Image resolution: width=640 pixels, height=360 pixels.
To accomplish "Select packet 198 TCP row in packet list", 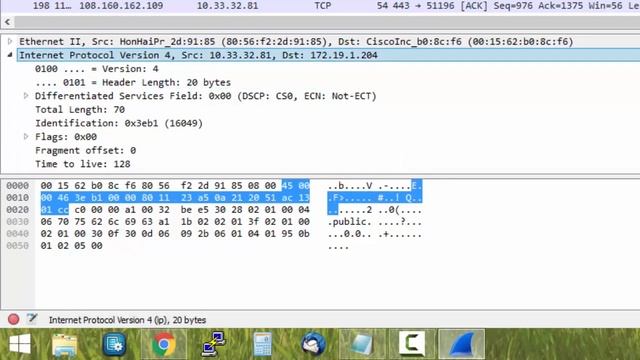I will (320, 6).
